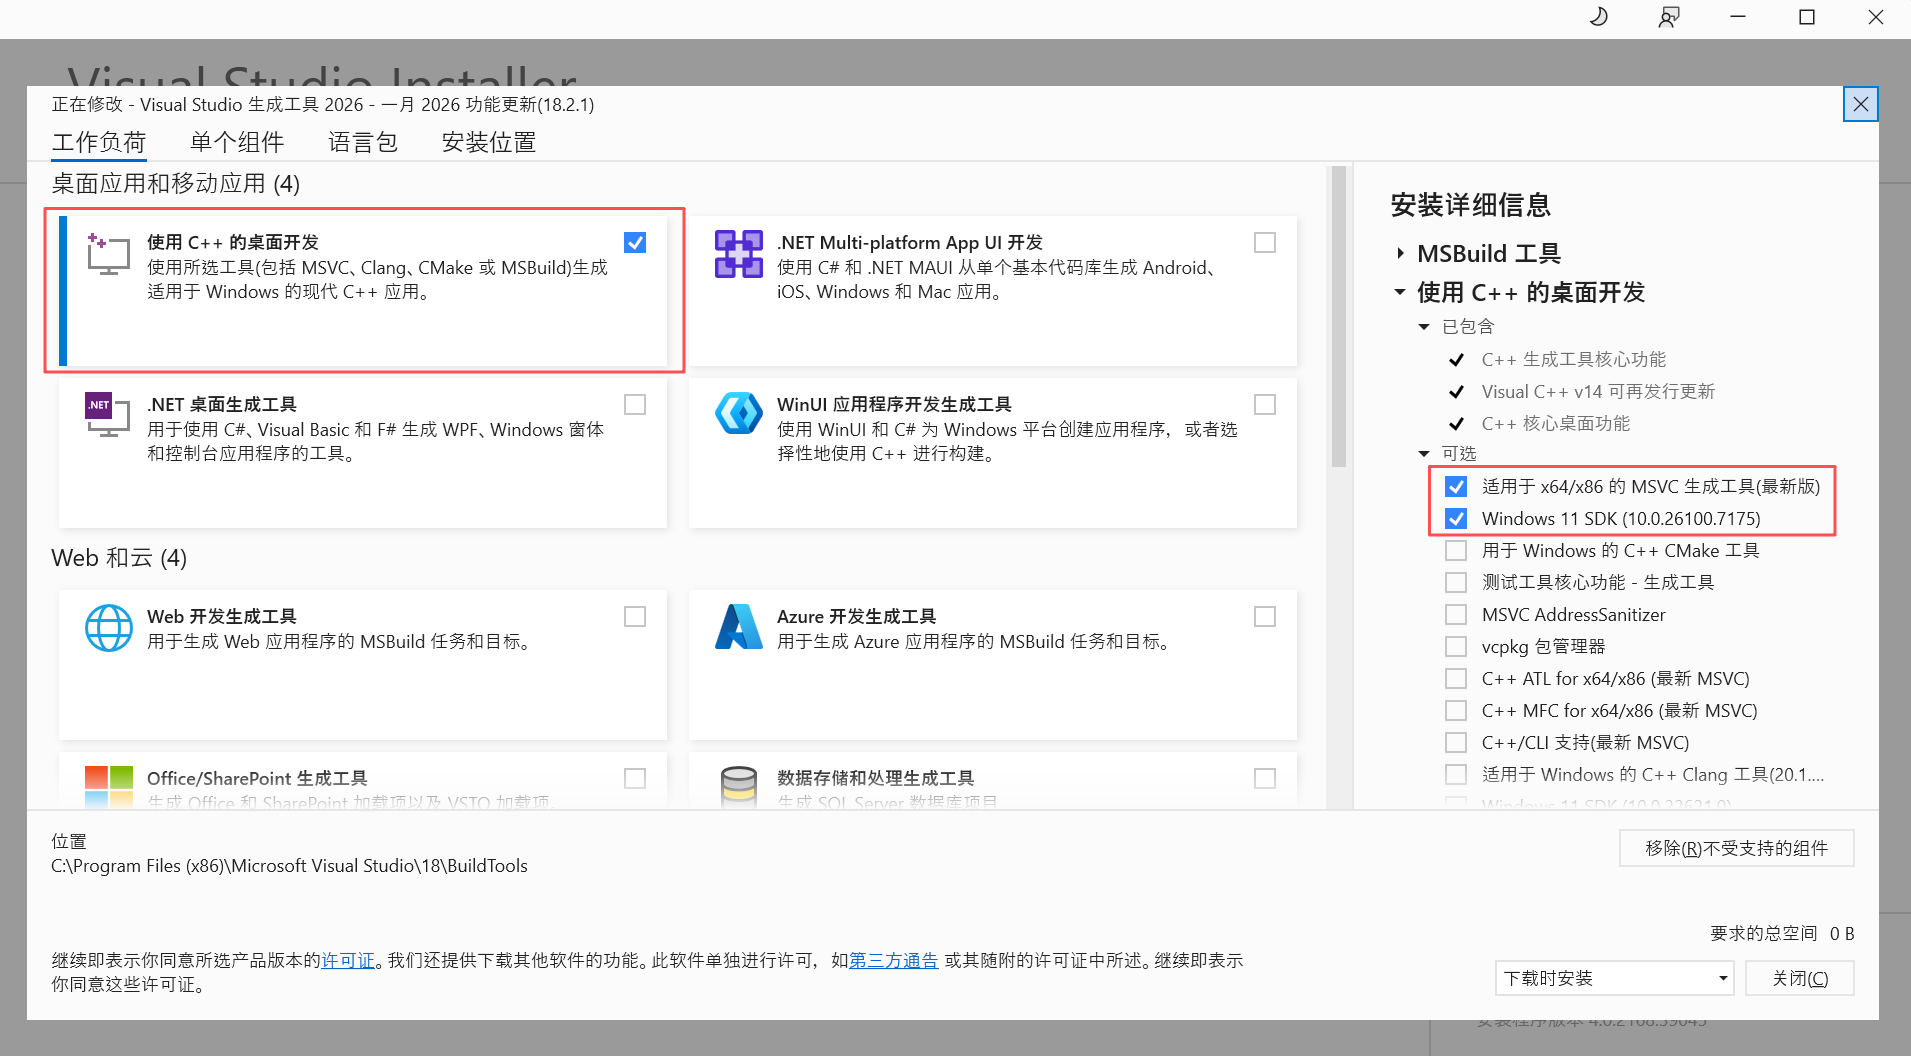Click the theme toggle moon icon
The height and width of the screenshot is (1056, 1911).
[x=1597, y=17]
